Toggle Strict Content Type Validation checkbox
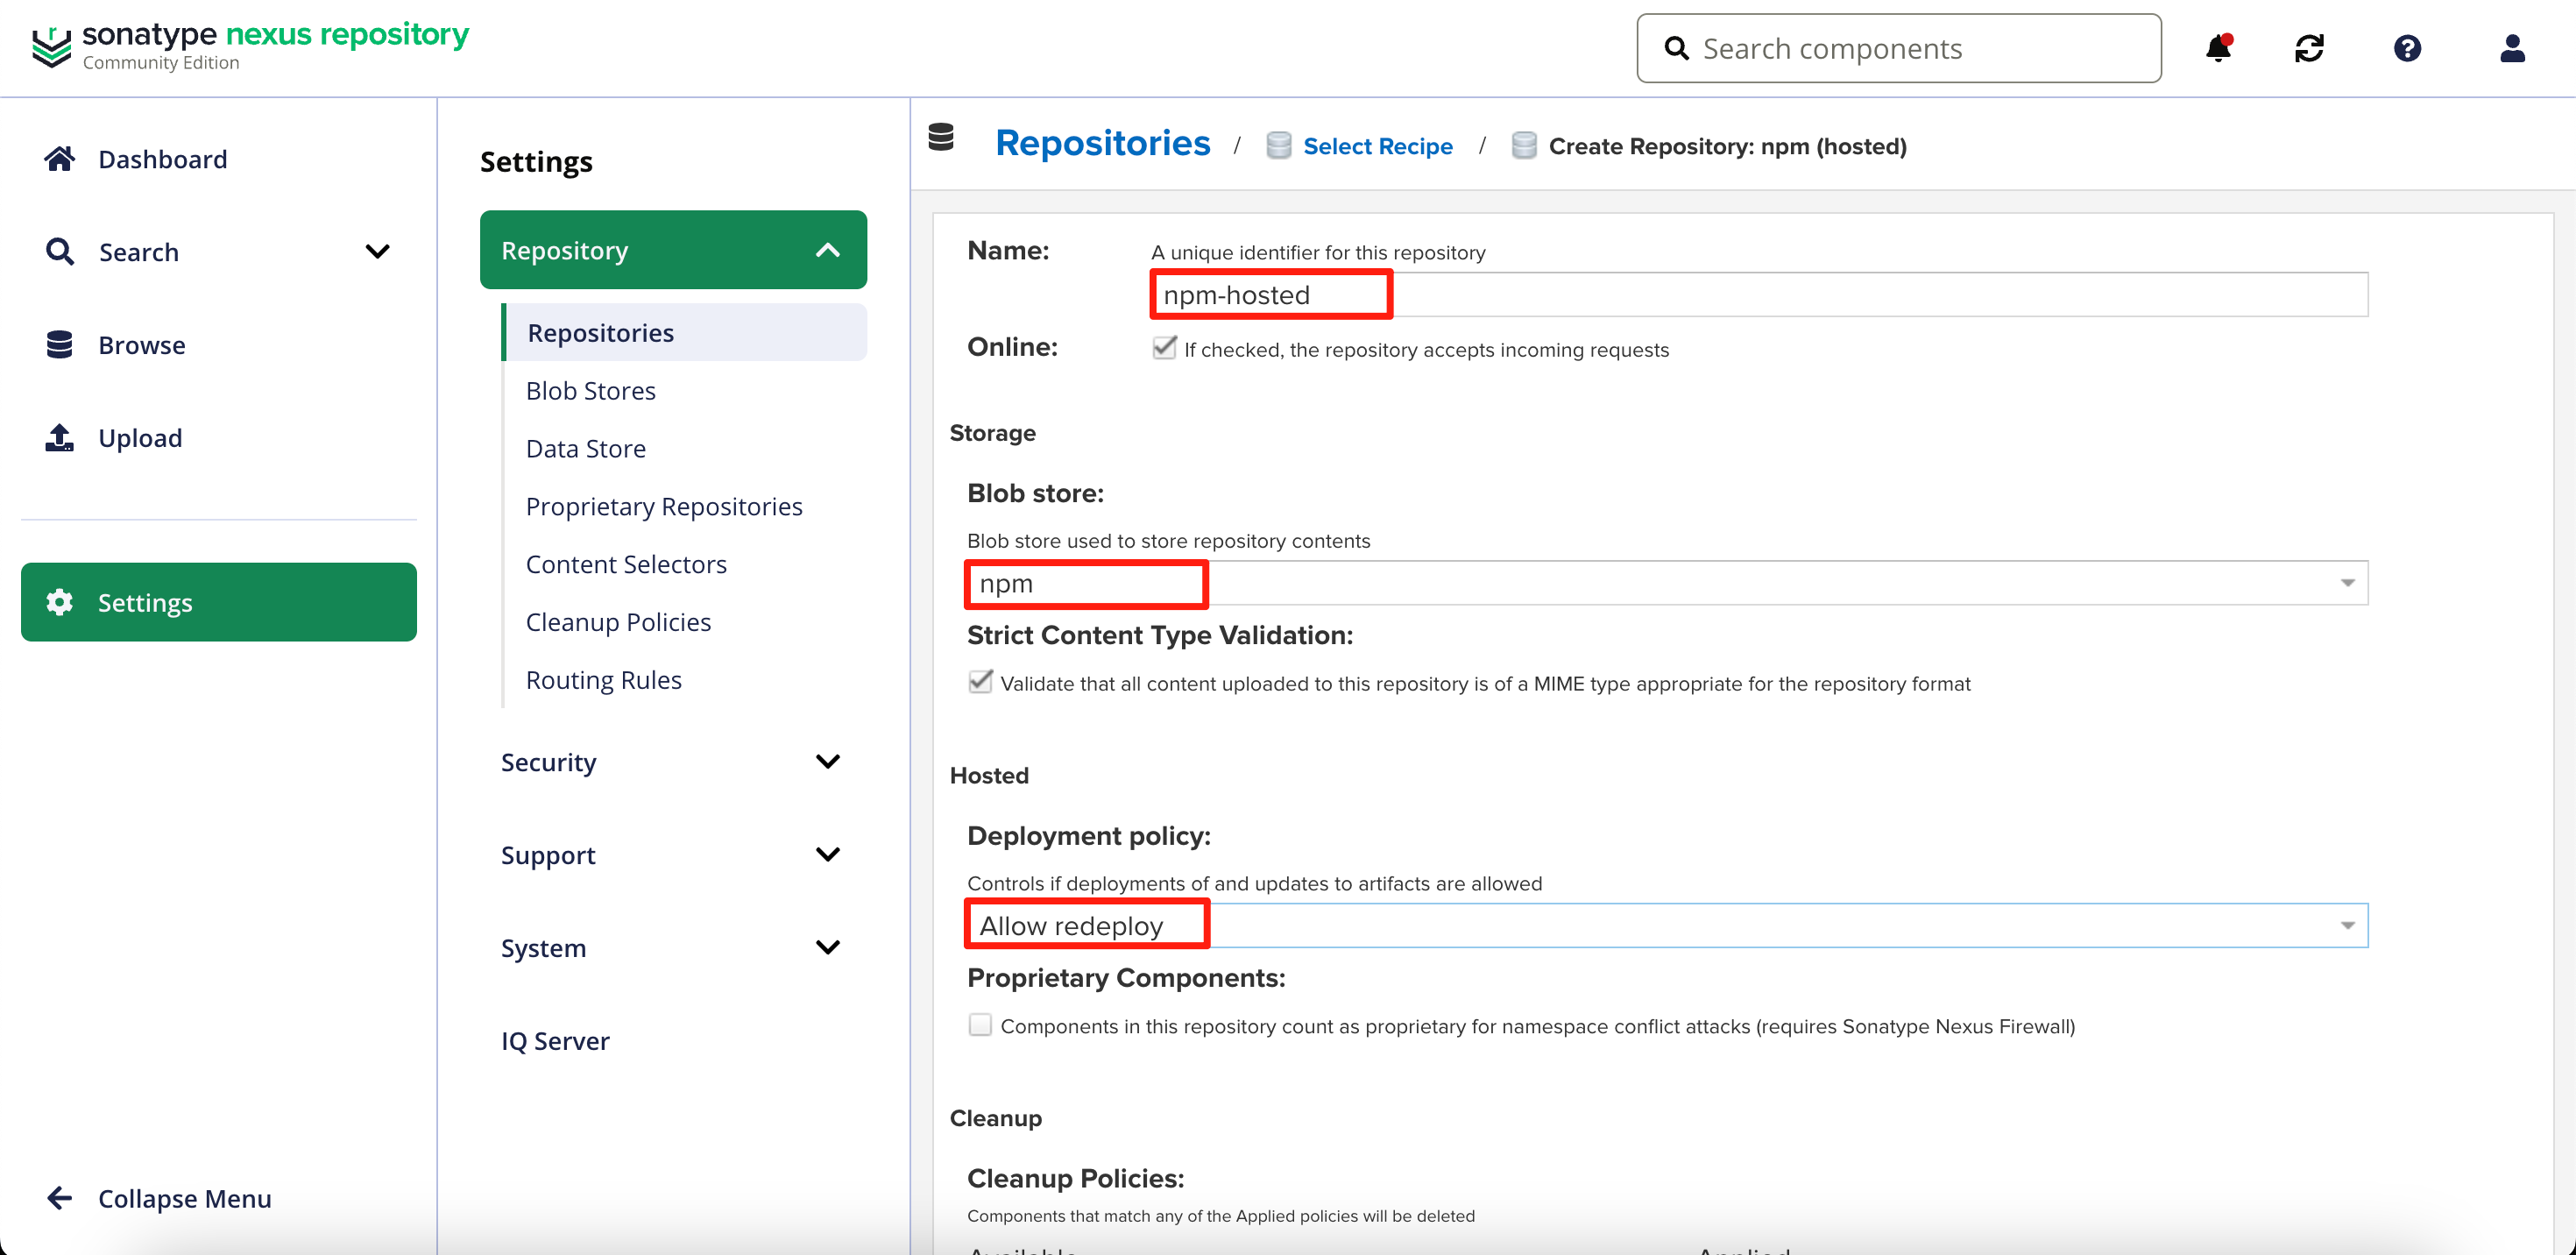The height and width of the screenshot is (1255, 2576). pyautogui.click(x=980, y=682)
